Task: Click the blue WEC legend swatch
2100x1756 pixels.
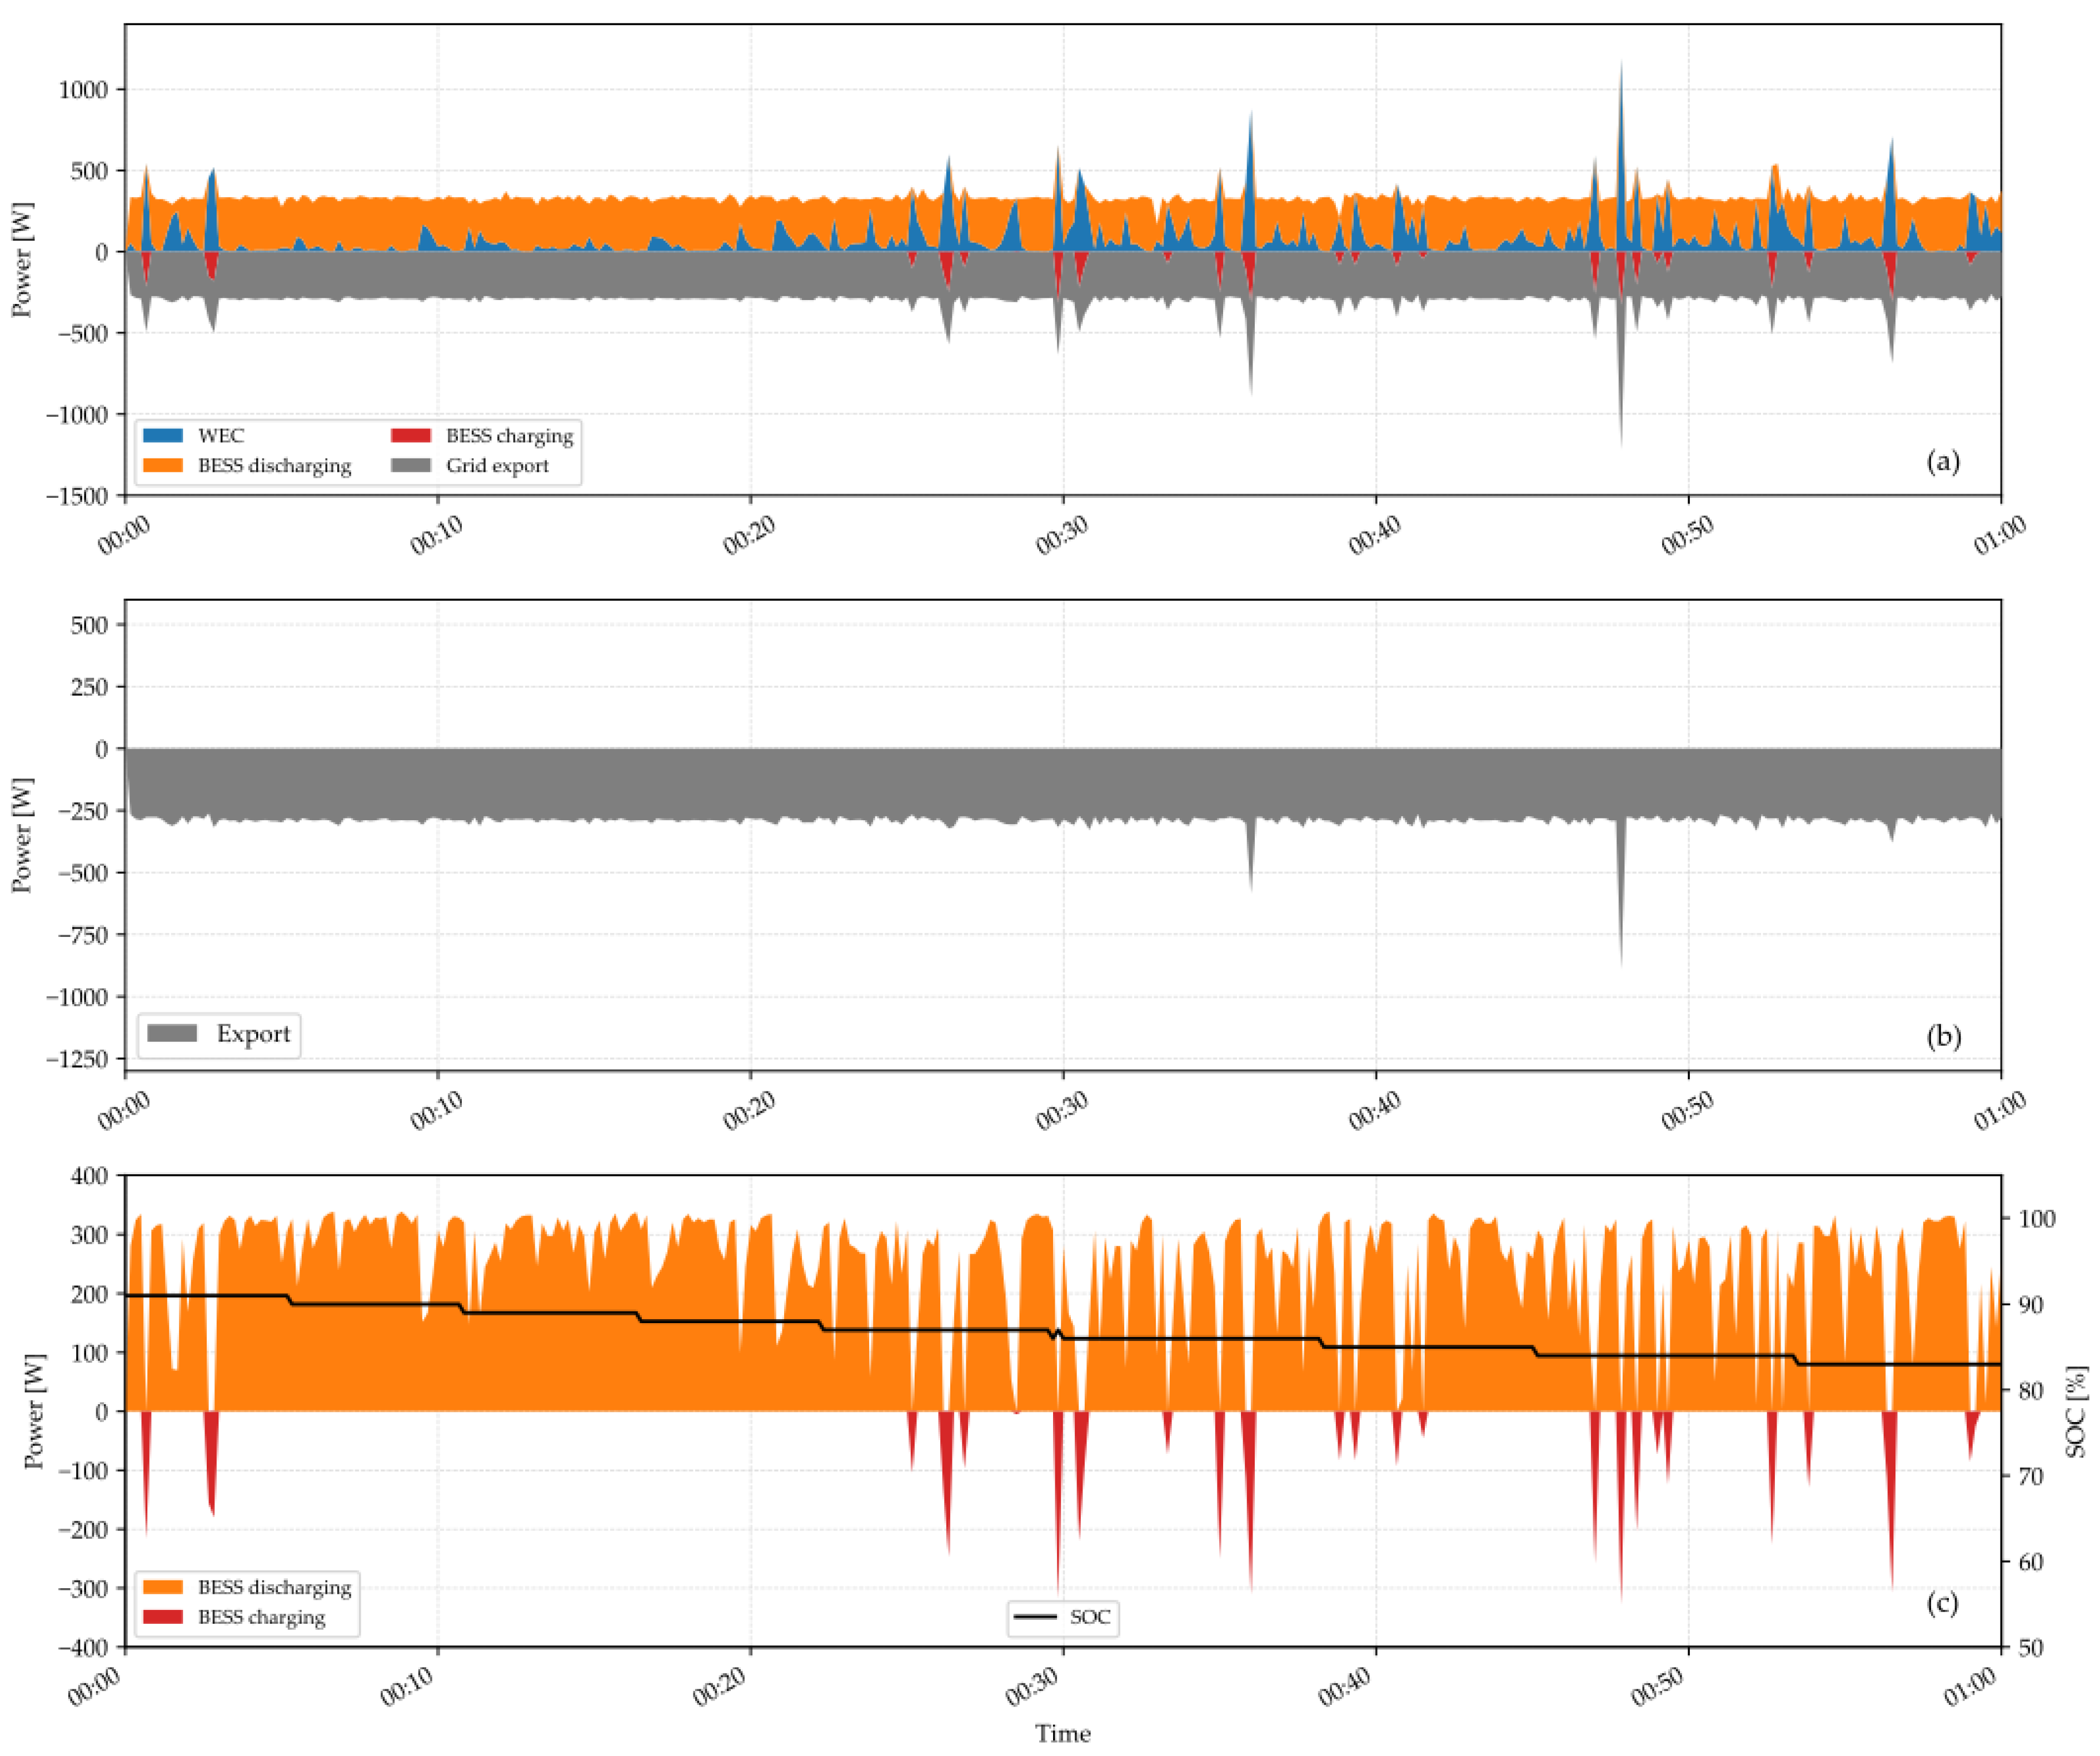Action: click(163, 436)
